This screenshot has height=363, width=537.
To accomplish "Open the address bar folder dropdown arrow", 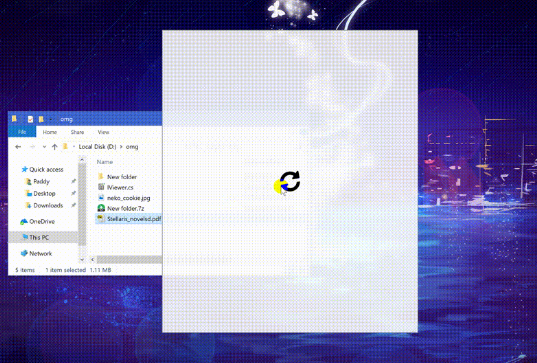I will pos(74,147).
